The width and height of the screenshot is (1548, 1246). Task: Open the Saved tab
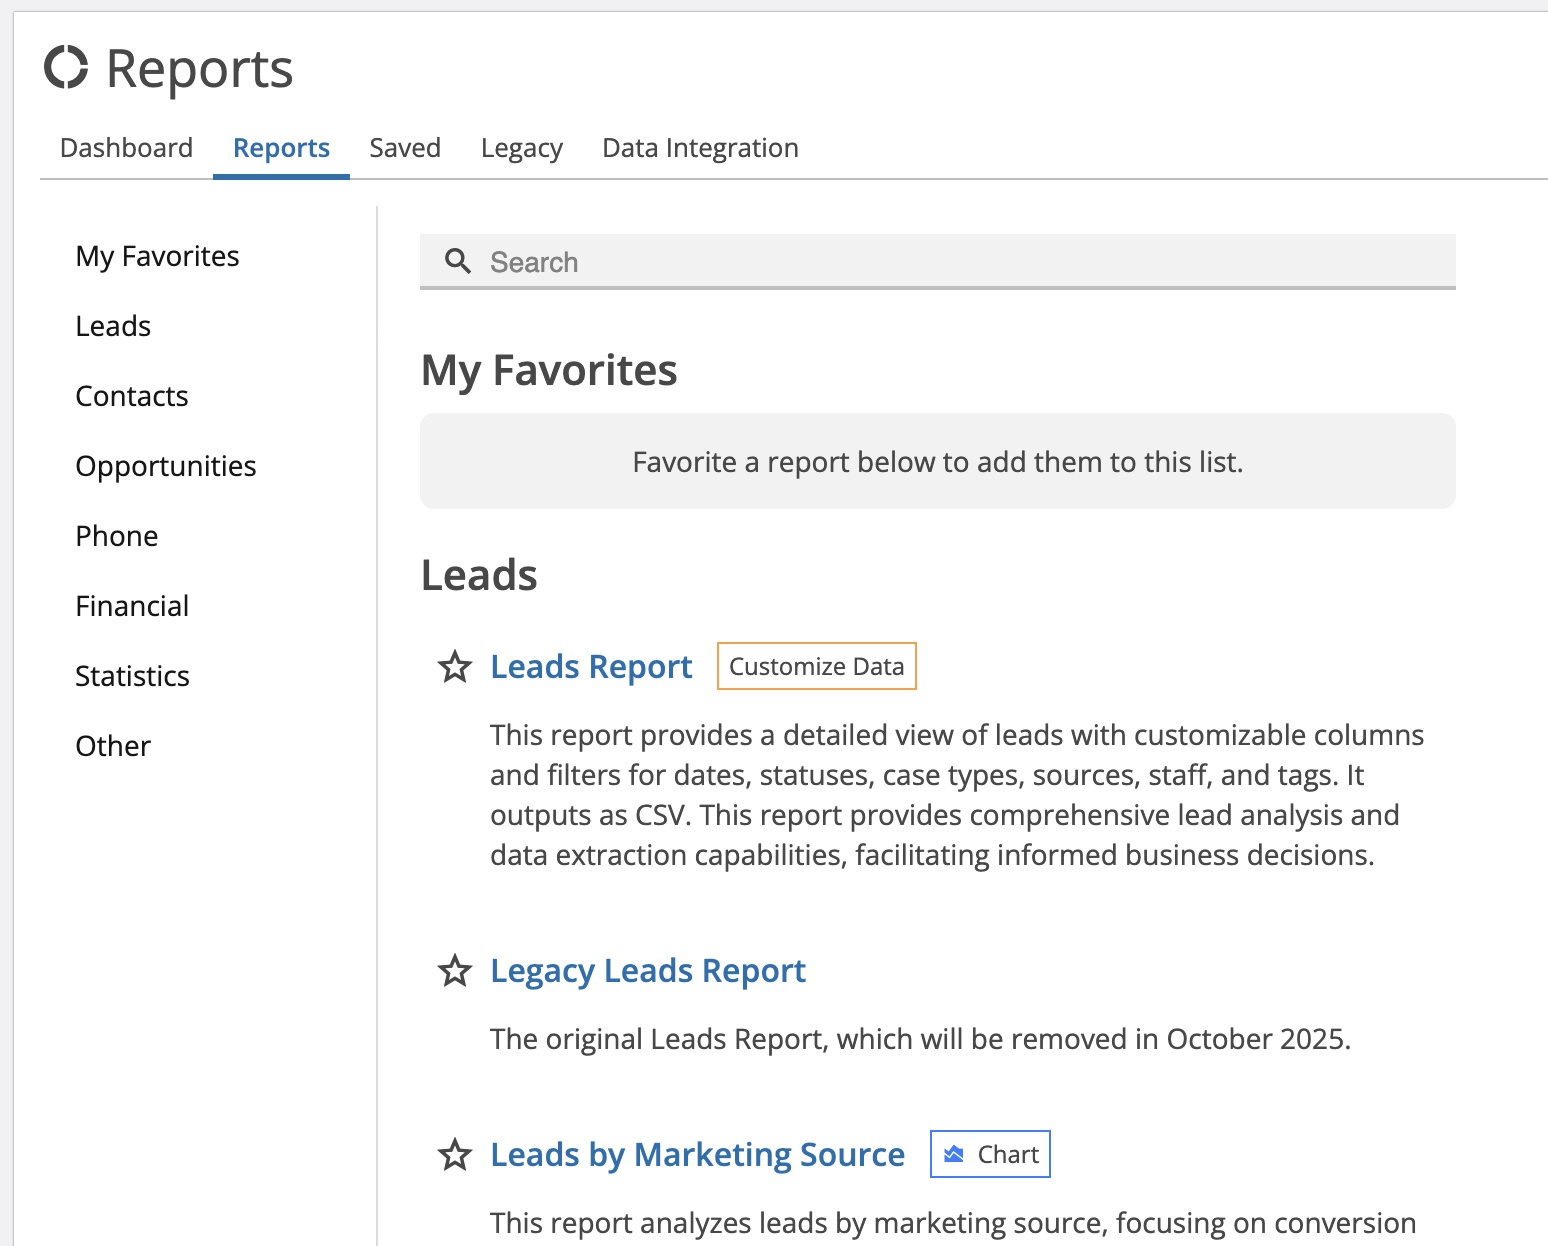click(405, 147)
